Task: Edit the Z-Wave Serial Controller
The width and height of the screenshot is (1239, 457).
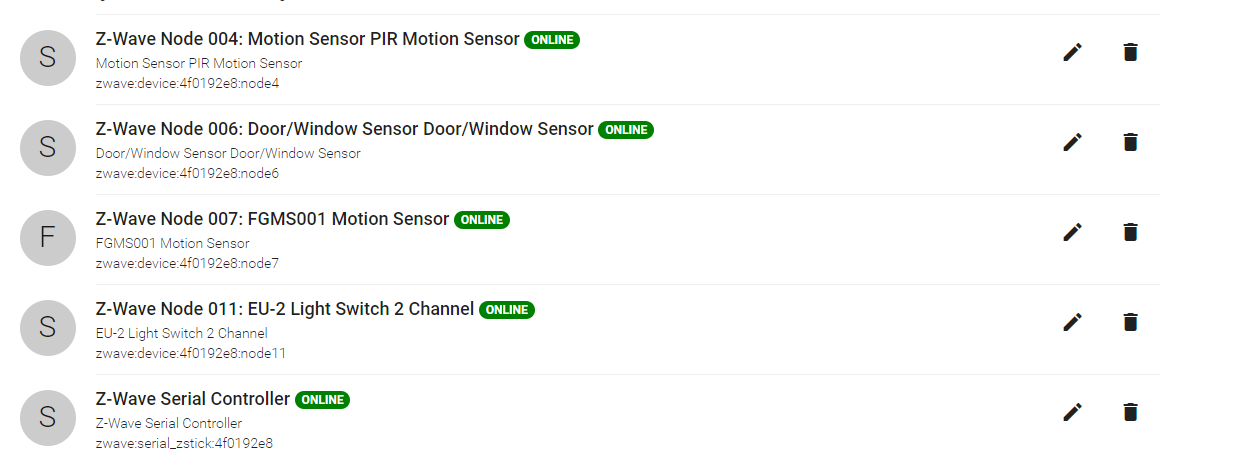Action: point(1072,412)
